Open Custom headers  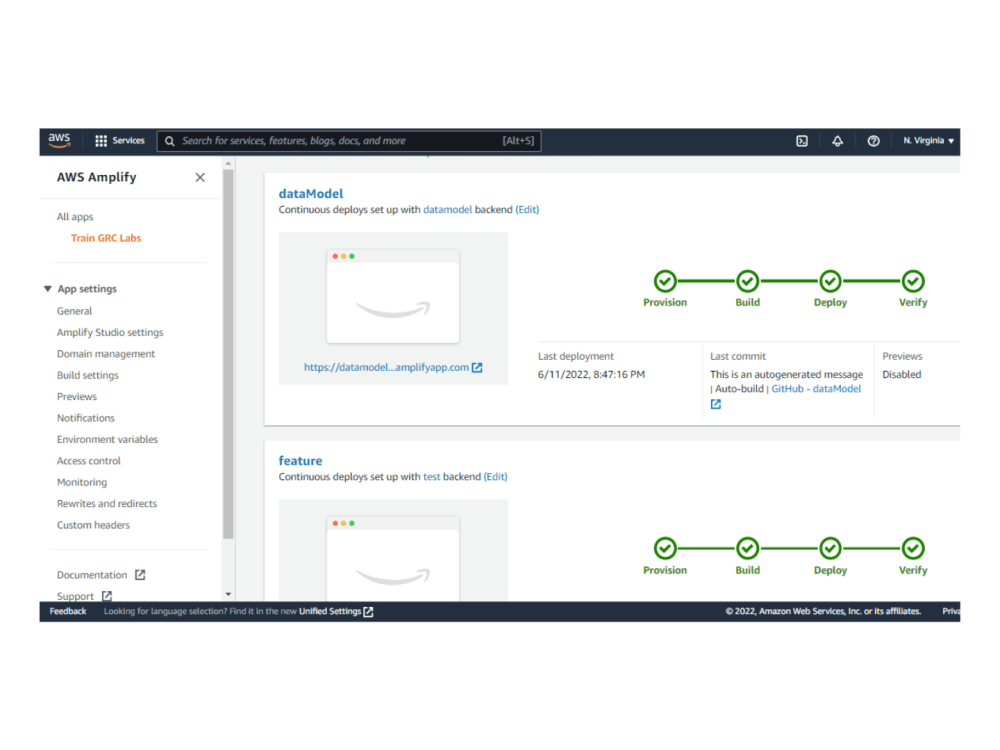[93, 525]
